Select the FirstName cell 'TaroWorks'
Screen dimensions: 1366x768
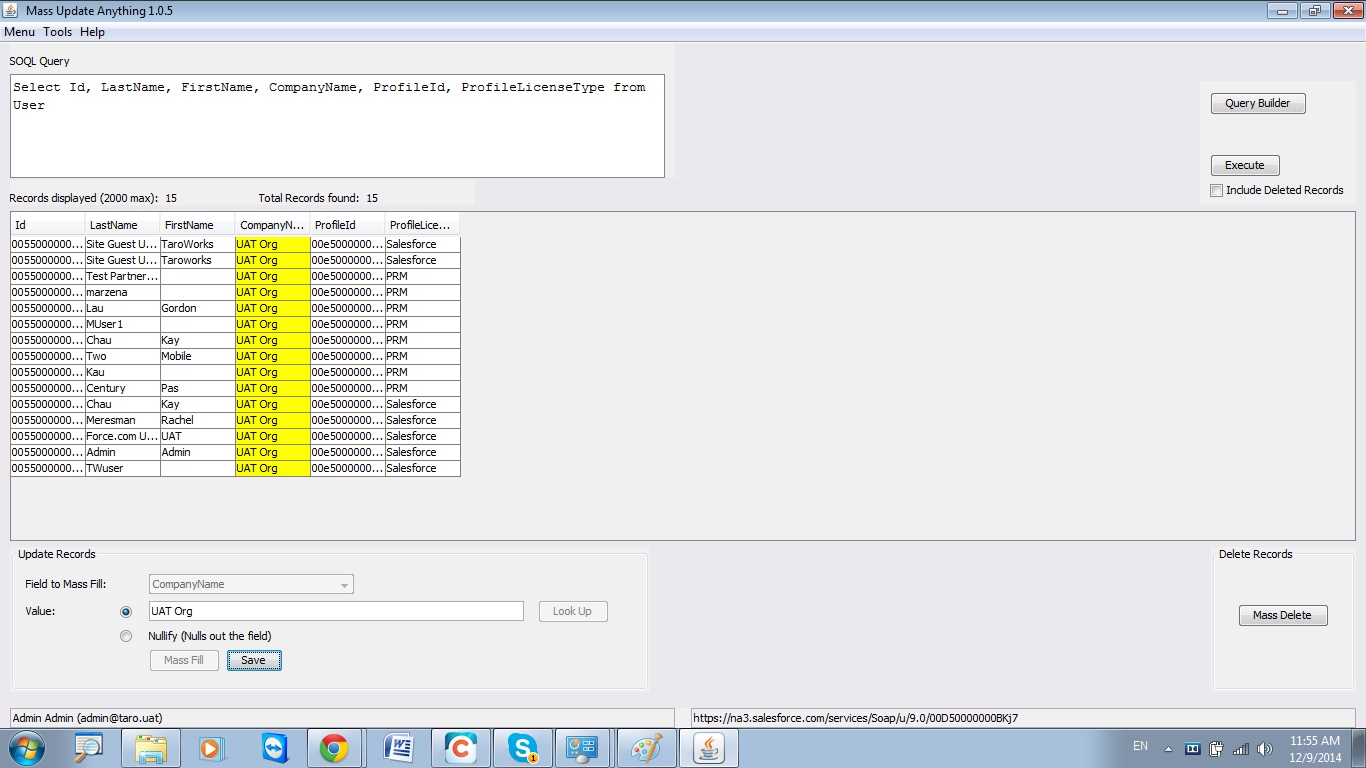tap(198, 244)
